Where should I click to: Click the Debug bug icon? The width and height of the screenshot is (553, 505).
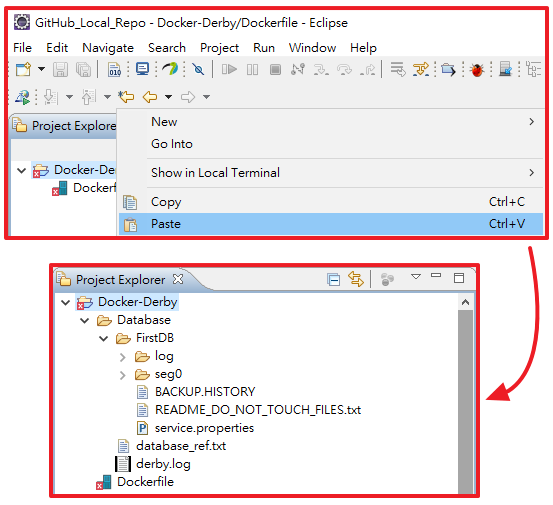pos(477,69)
